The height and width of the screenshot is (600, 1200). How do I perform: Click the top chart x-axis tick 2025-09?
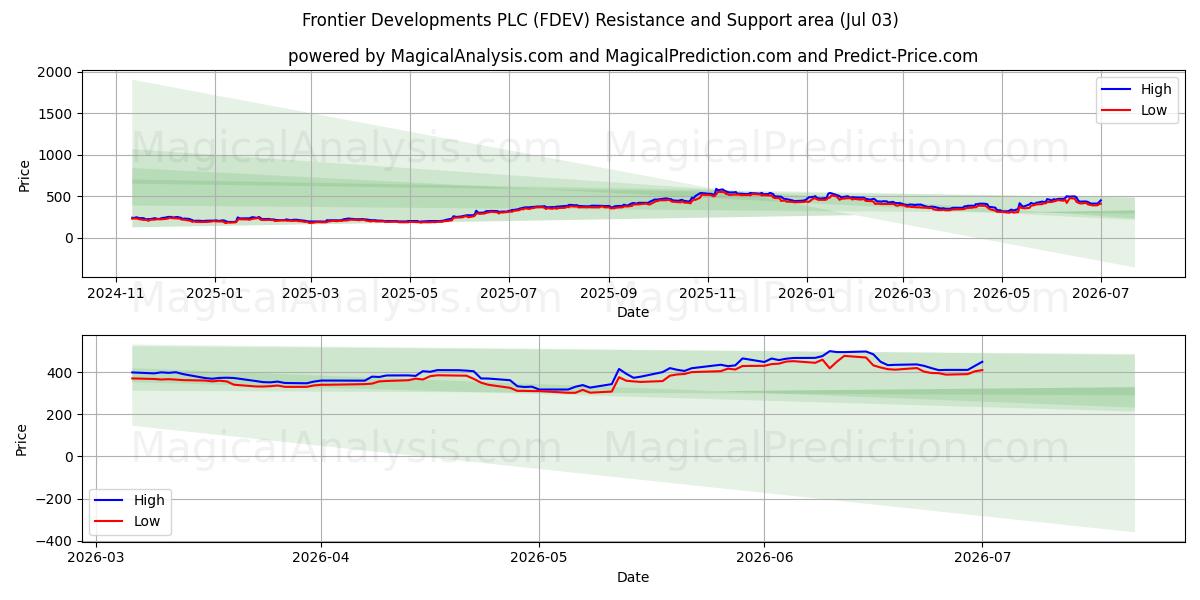pyautogui.click(x=609, y=293)
